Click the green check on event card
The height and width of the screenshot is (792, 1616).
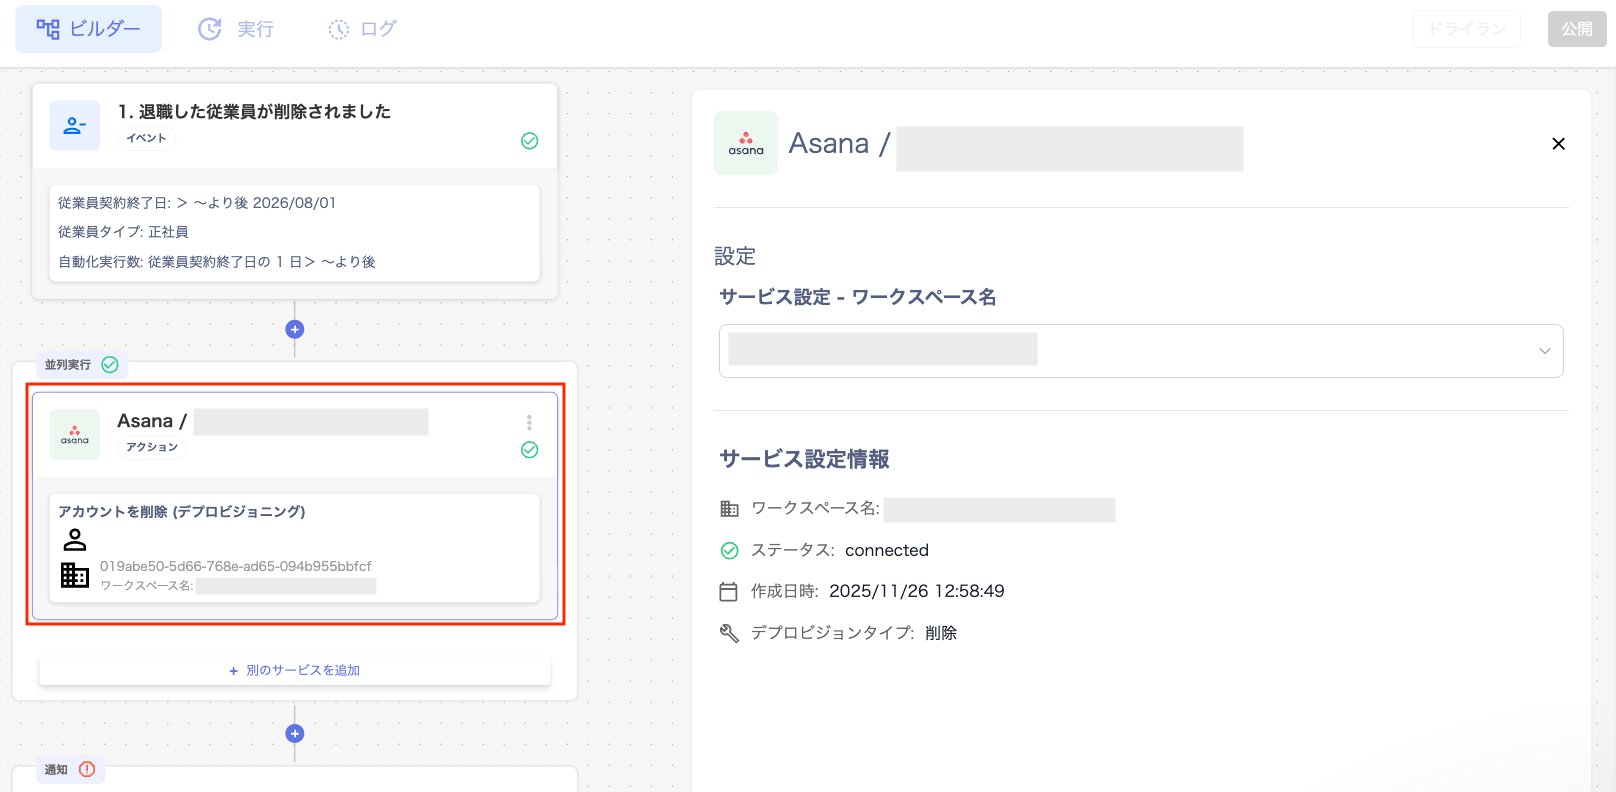coord(530,141)
